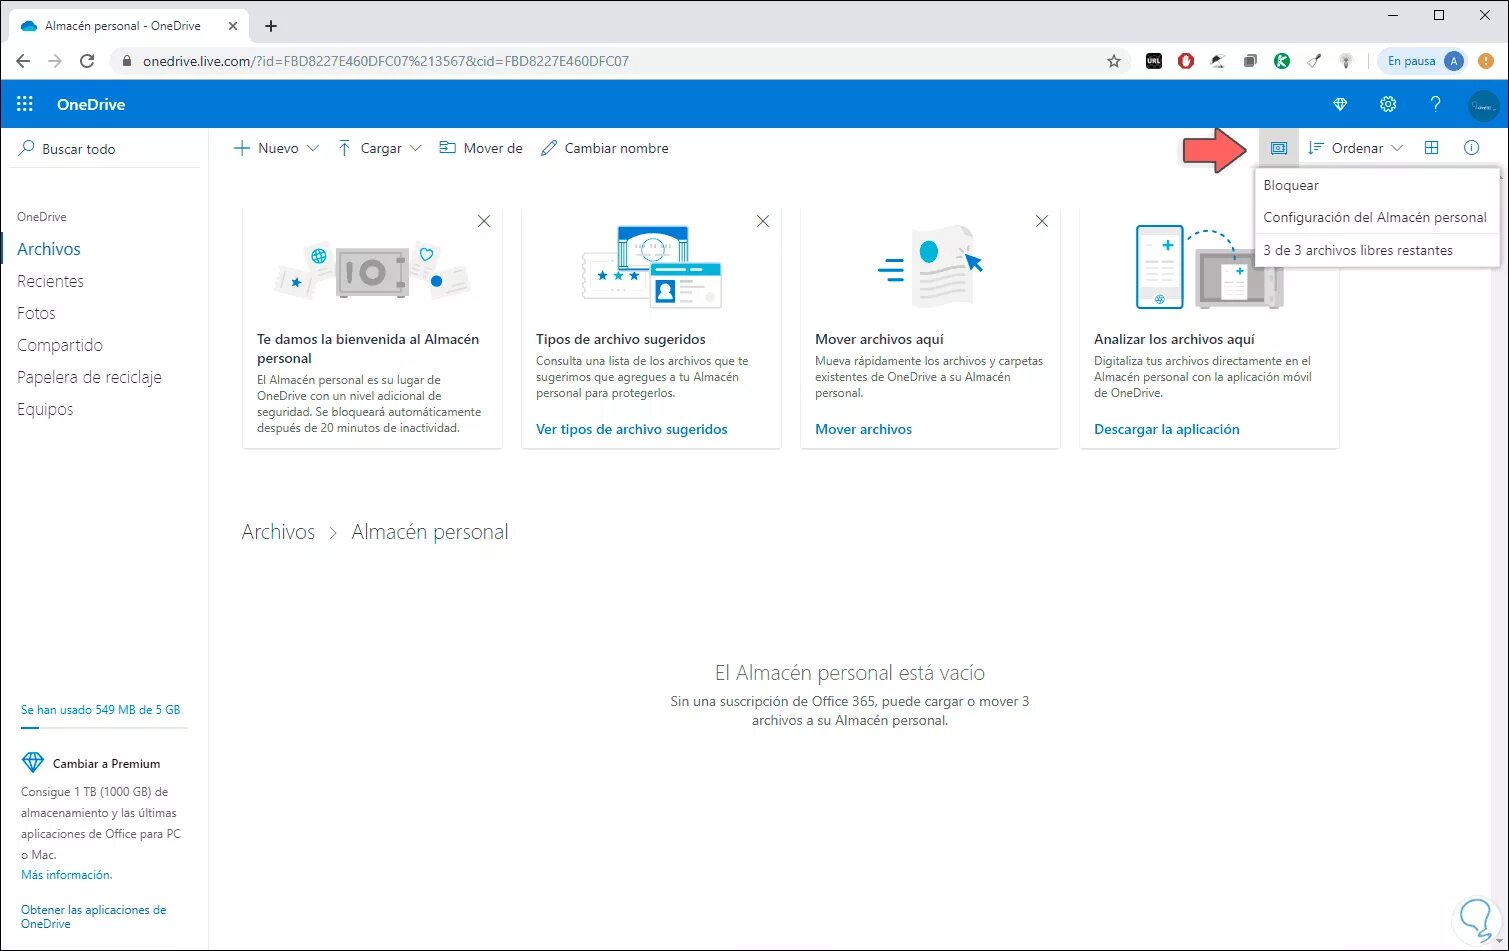Go to Recientes in the sidebar
This screenshot has width=1509, height=951.
50,281
